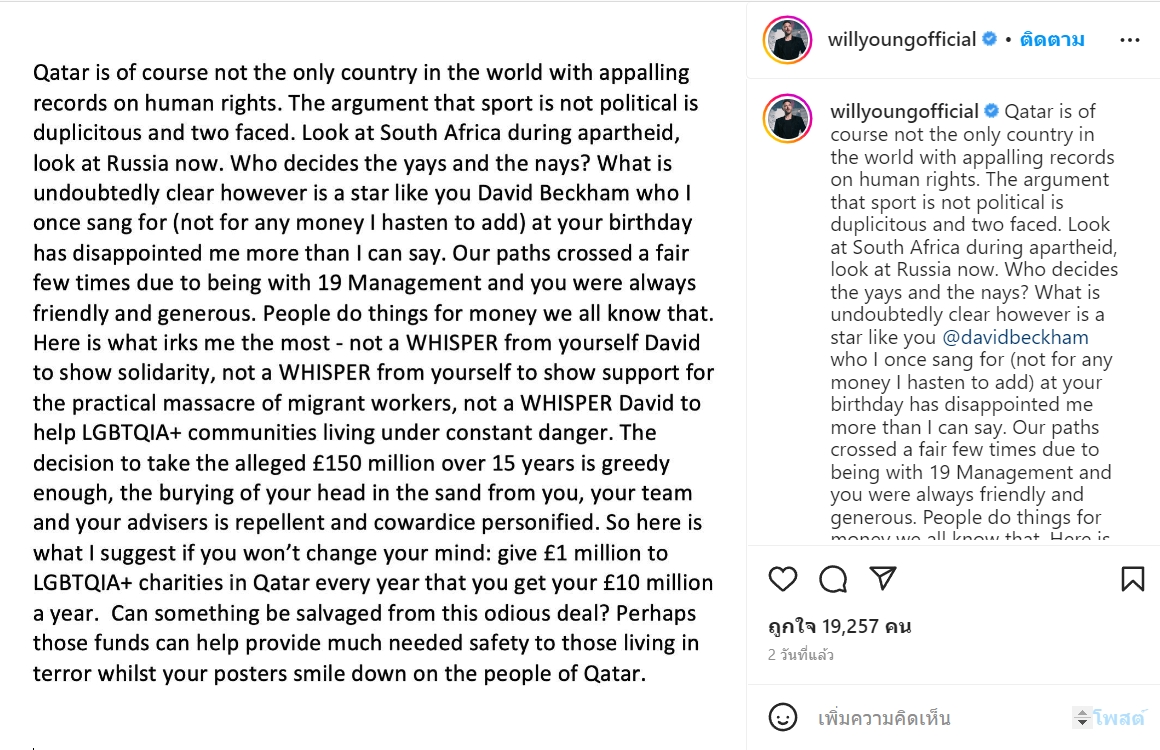Open willyoungofficial profile from the header username
This screenshot has width=1160, height=750.
tap(902, 40)
